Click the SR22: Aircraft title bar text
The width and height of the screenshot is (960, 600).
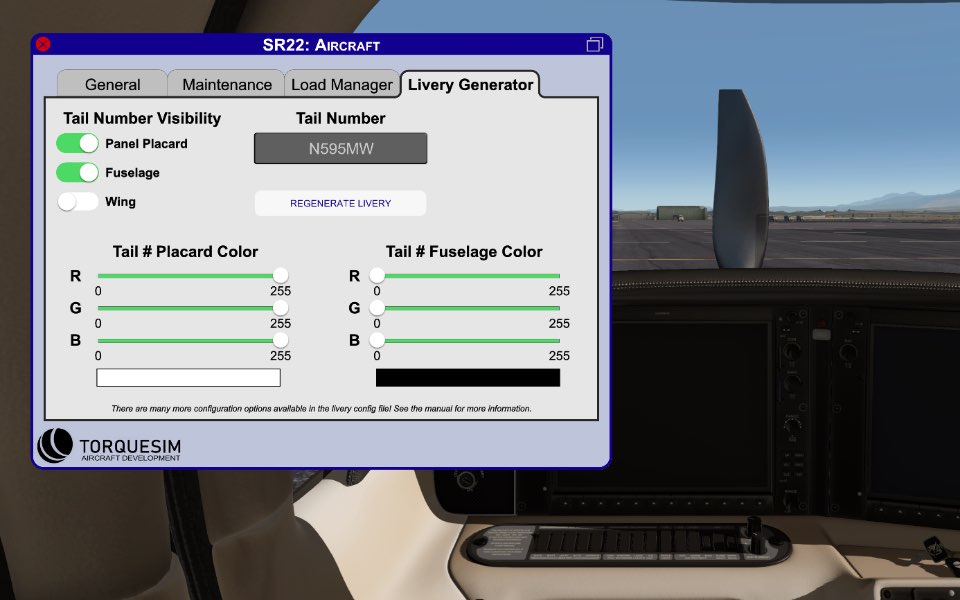[321, 45]
